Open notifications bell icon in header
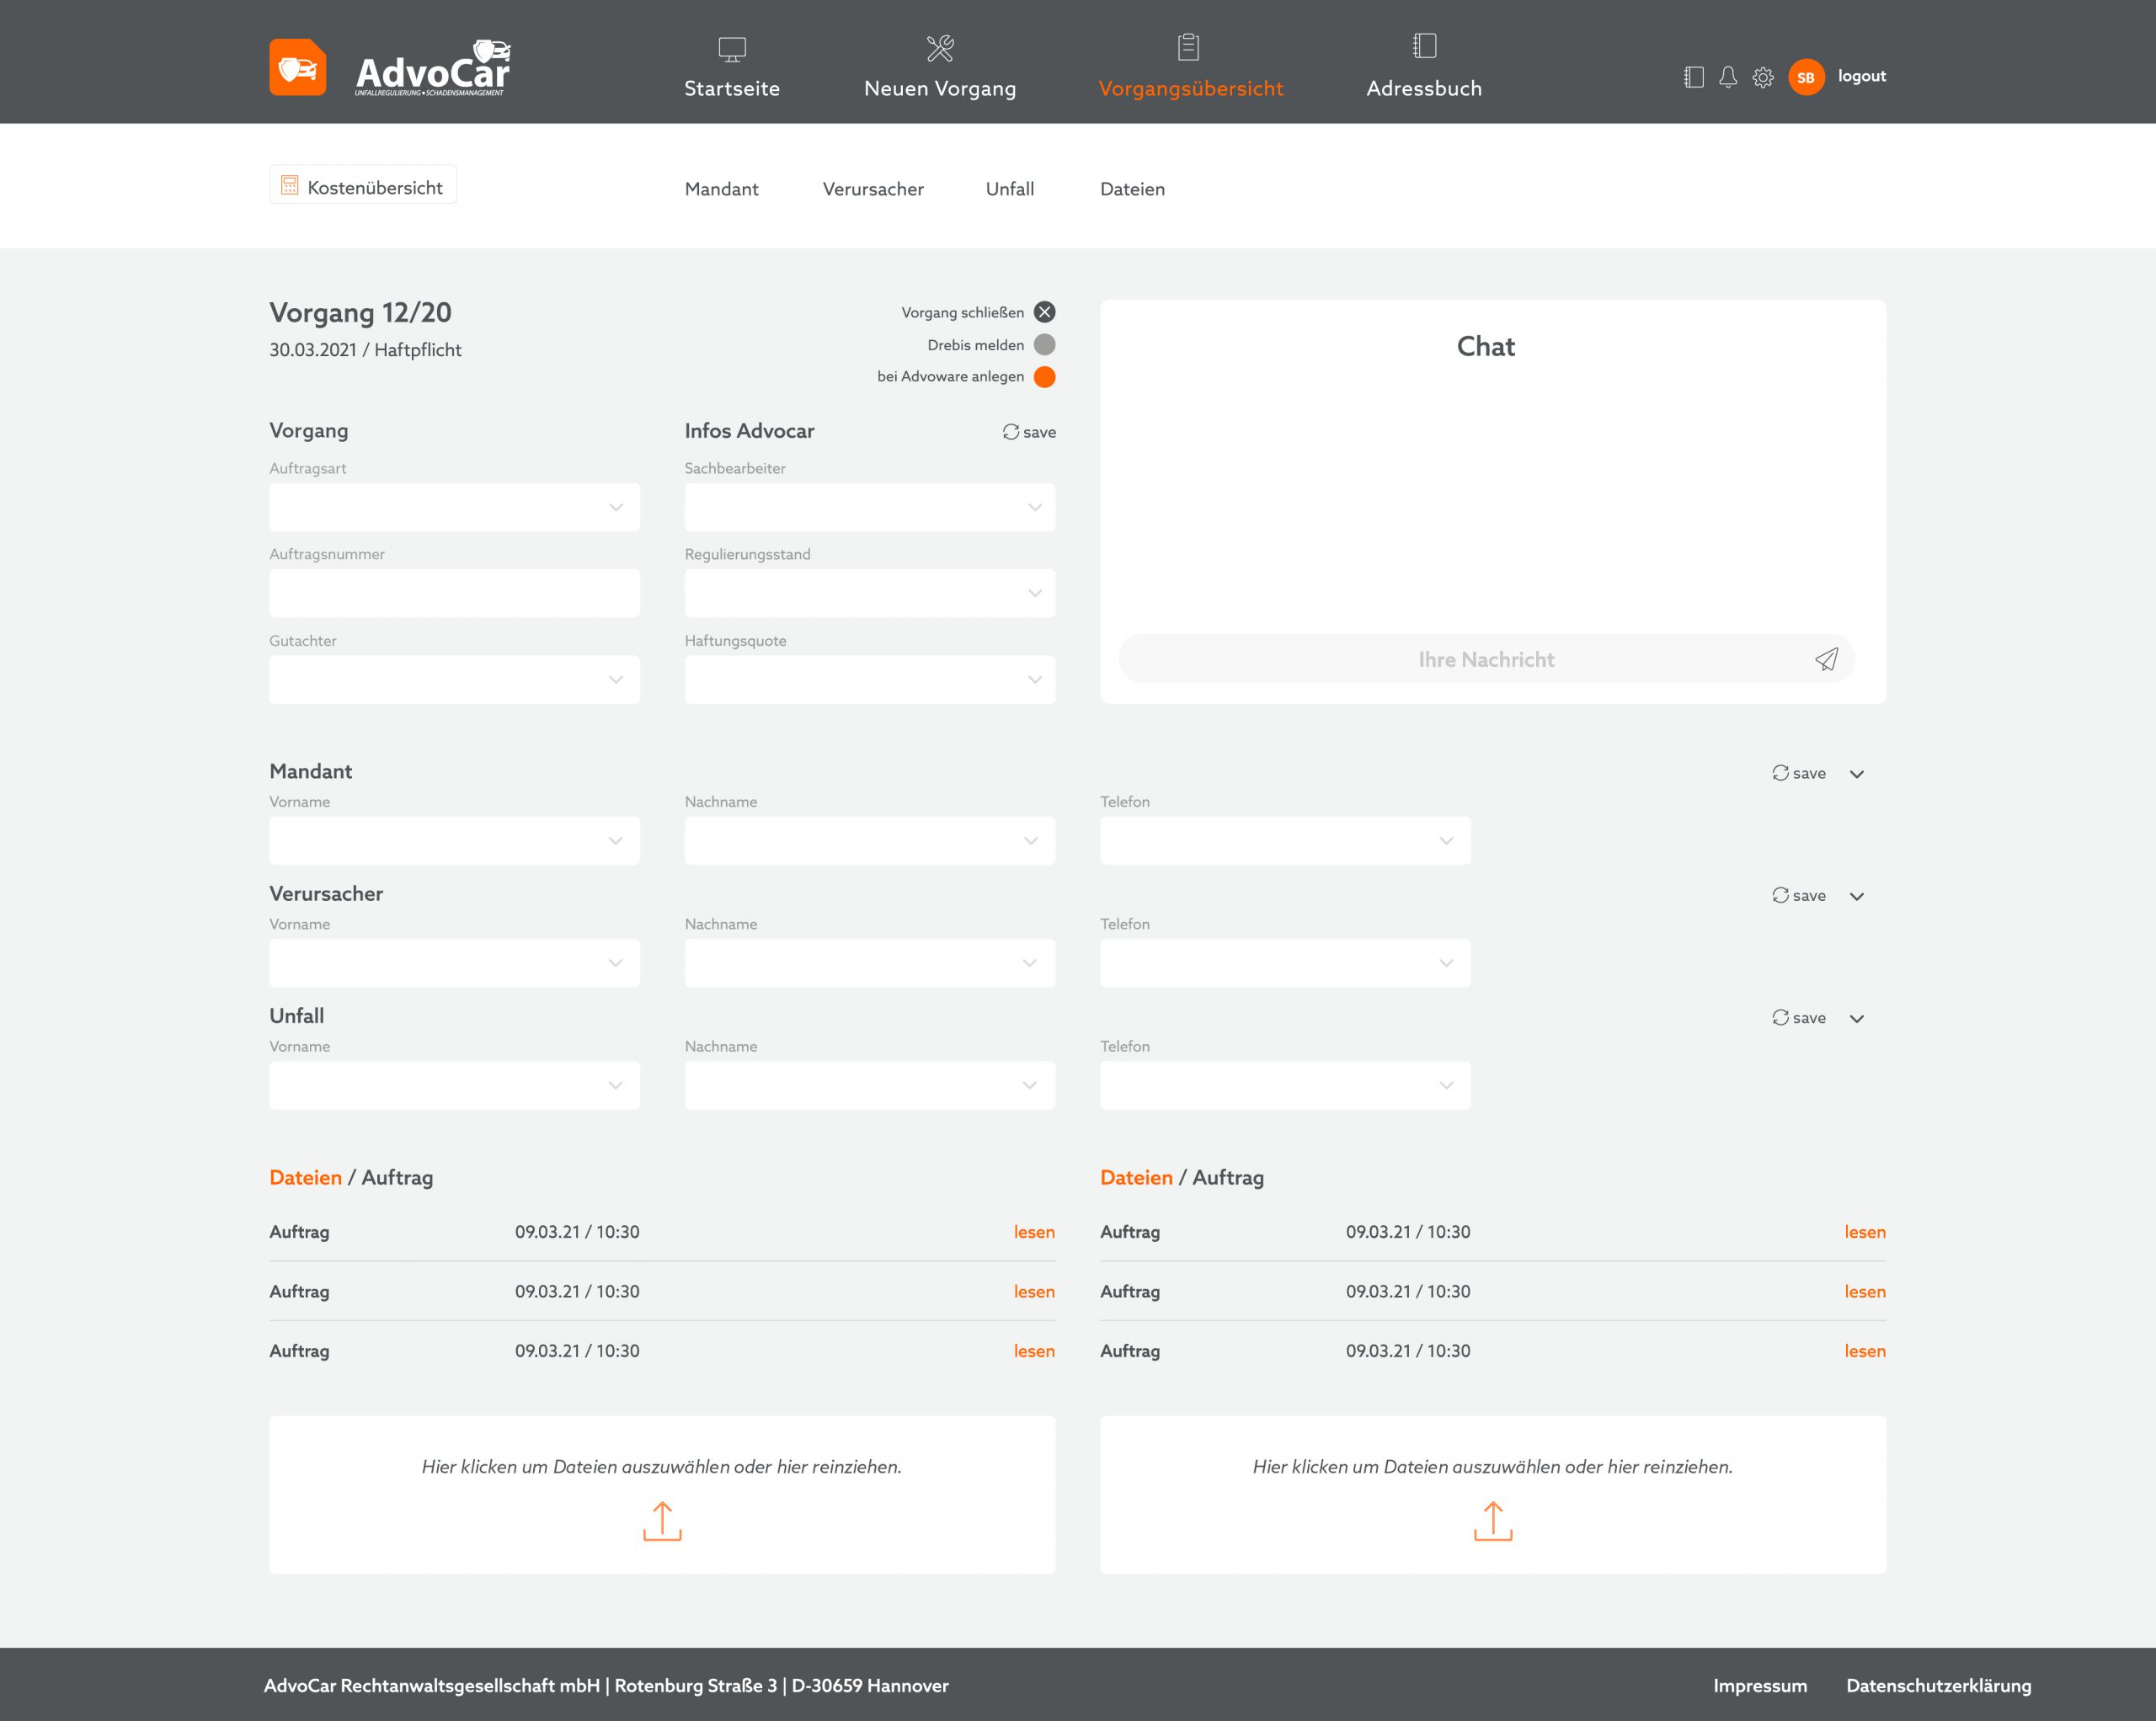Viewport: 2156px width, 1721px height. [x=1728, y=77]
